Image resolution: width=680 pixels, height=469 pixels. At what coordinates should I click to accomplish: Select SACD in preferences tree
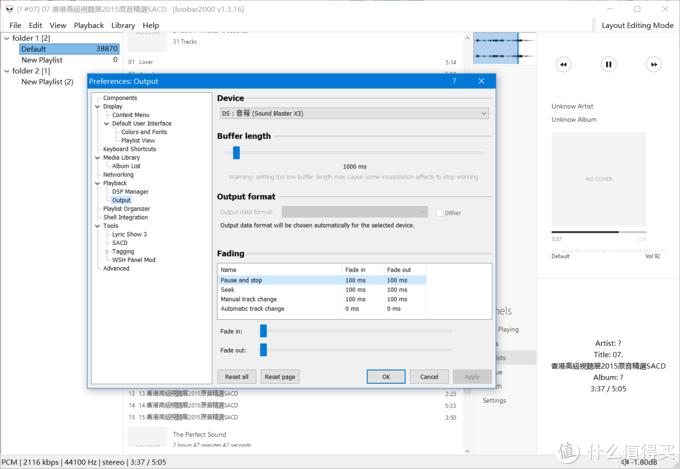(x=120, y=243)
